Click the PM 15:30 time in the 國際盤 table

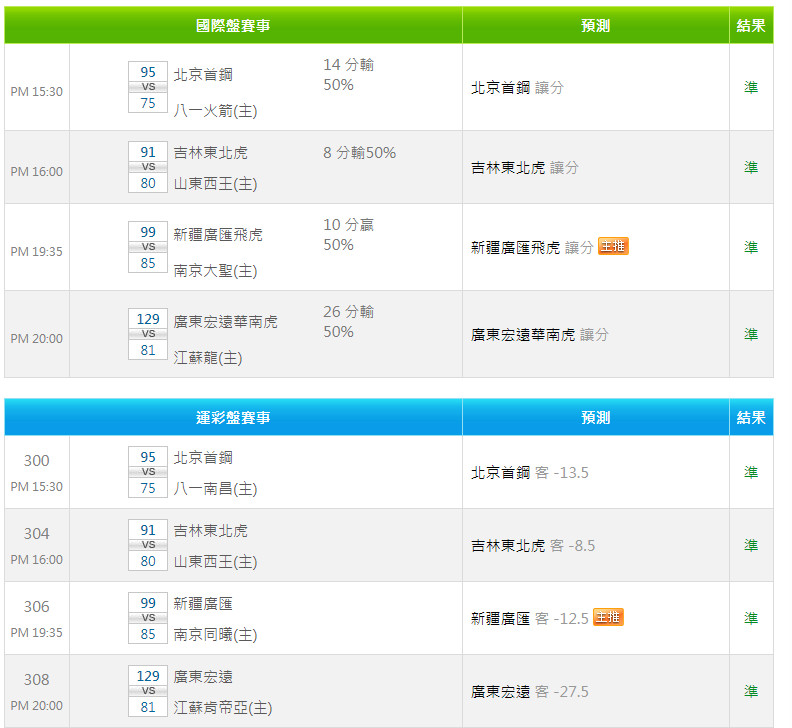pos(36,91)
